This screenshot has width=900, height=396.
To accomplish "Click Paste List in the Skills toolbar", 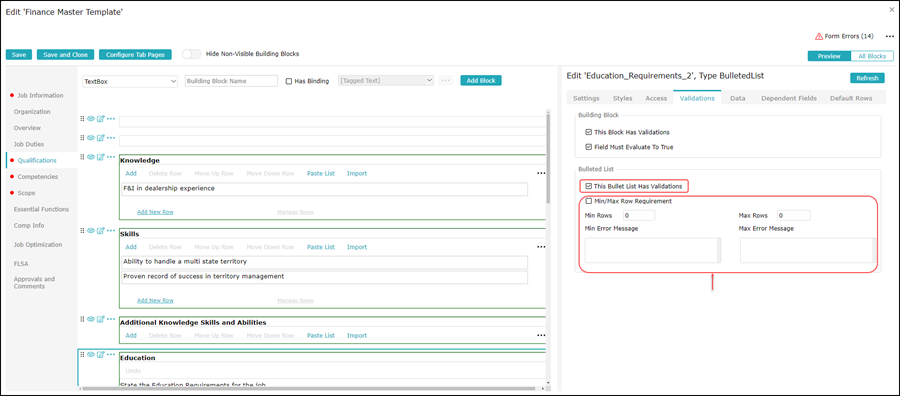I will point(321,247).
